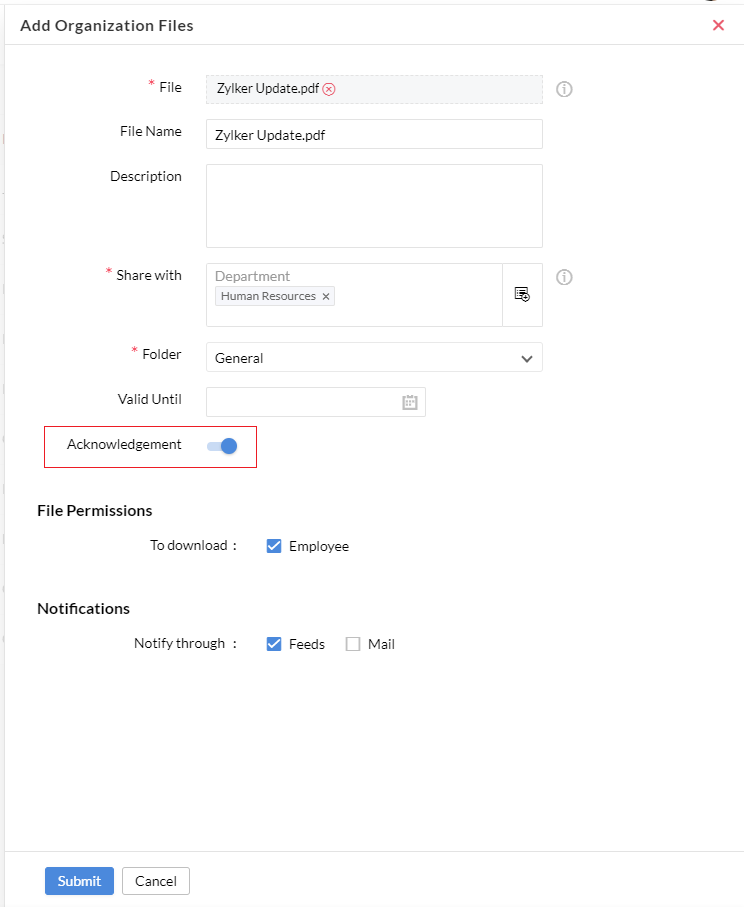Click the File upload drop area

[x=374, y=89]
